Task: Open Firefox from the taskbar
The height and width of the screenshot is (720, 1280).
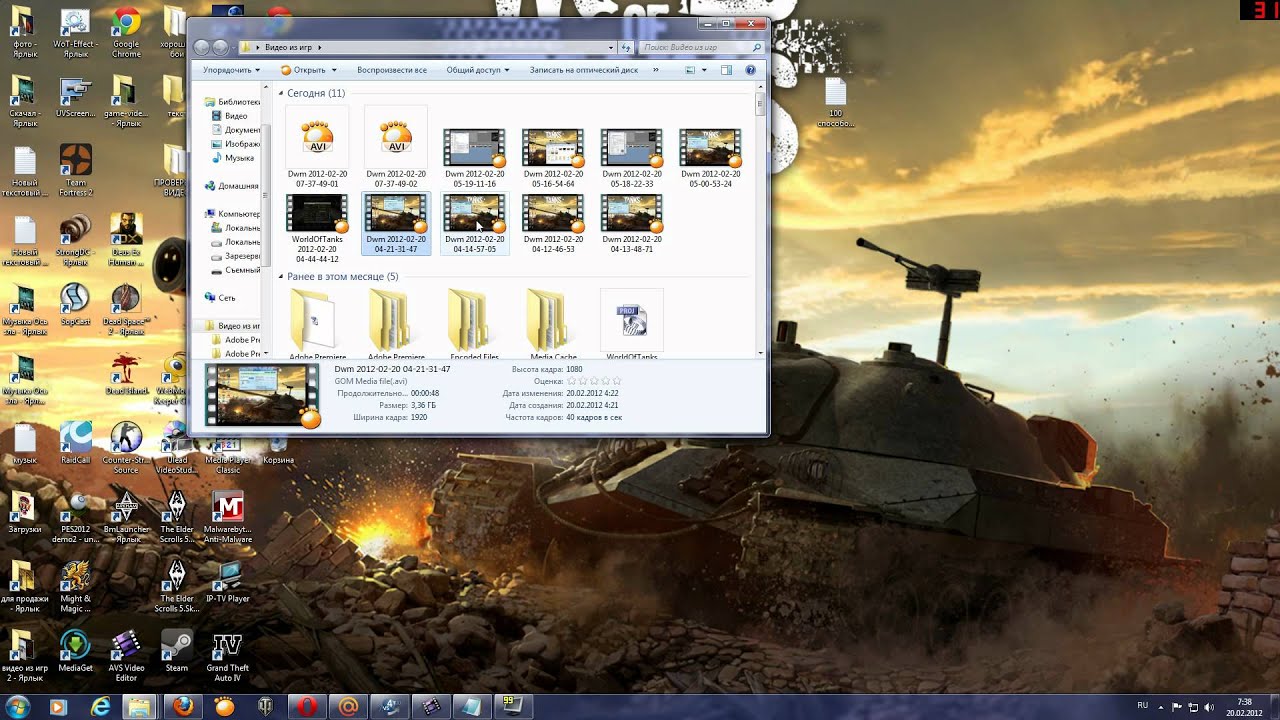Action: (182, 706)
